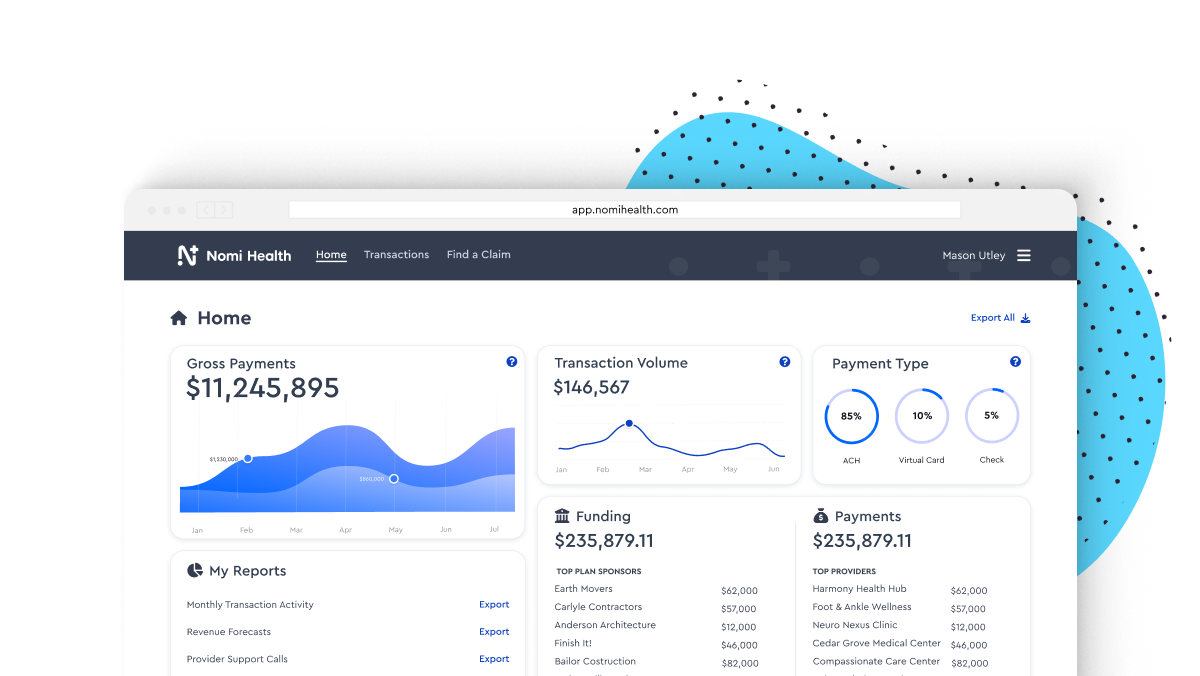Select the Feb data point in Gross Payments

pos(248,458)
